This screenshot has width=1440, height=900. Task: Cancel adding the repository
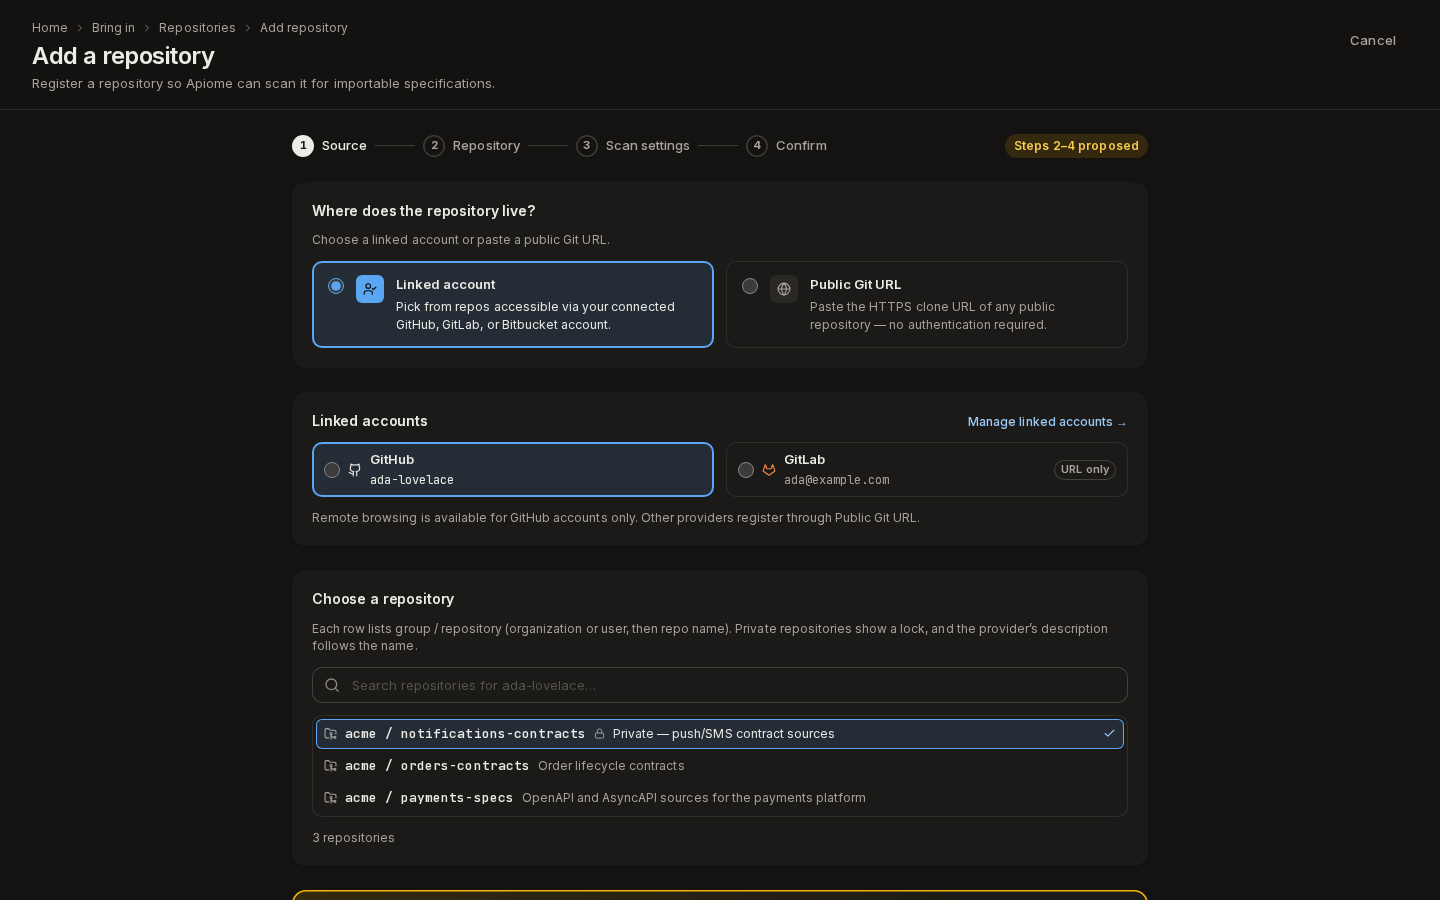click(1373, 41)
